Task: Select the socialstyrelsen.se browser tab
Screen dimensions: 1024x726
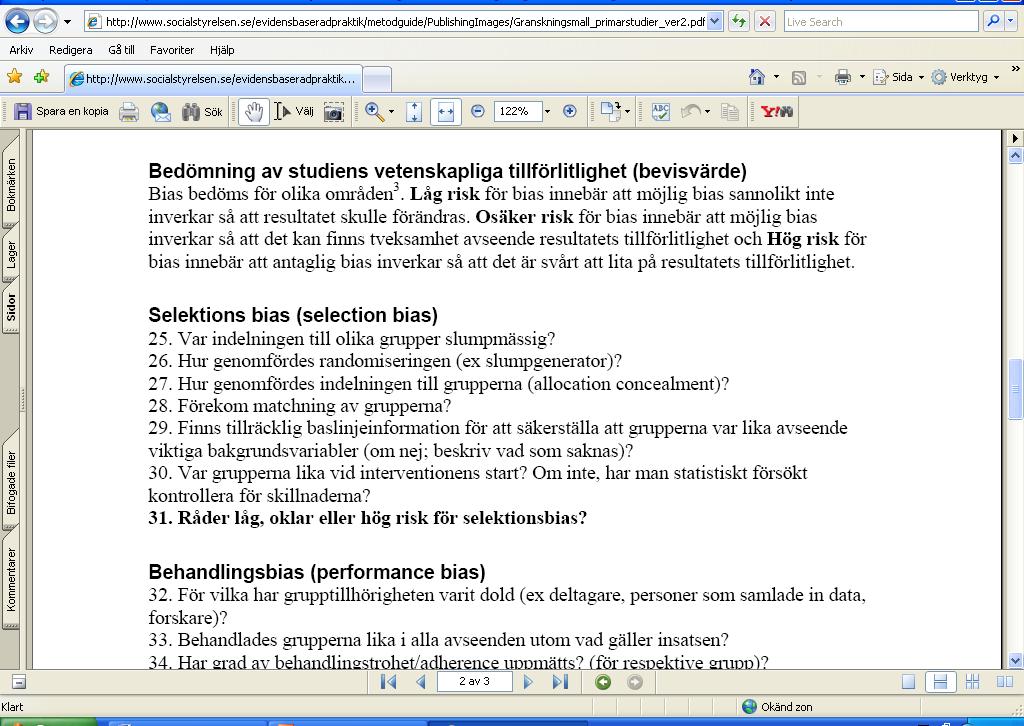Action: (x=213, y=78)
